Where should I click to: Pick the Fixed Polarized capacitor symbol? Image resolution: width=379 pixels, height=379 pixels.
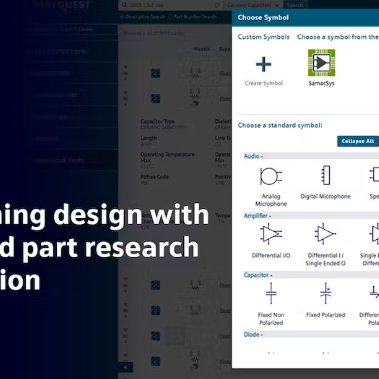coord(326,293)
